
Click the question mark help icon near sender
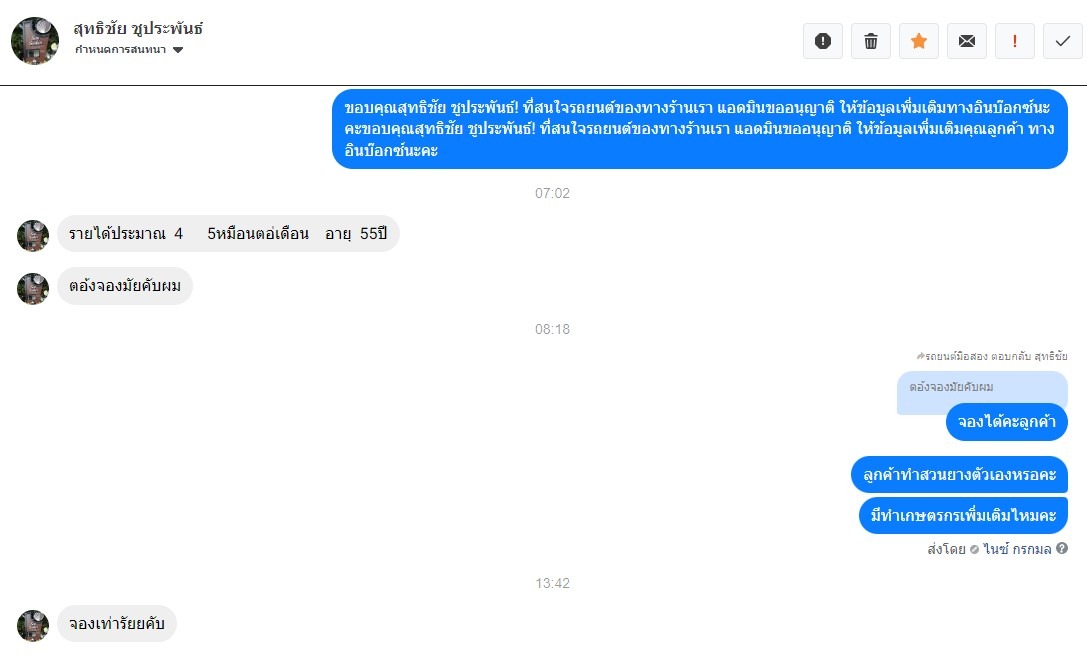tap(1061, 548)
